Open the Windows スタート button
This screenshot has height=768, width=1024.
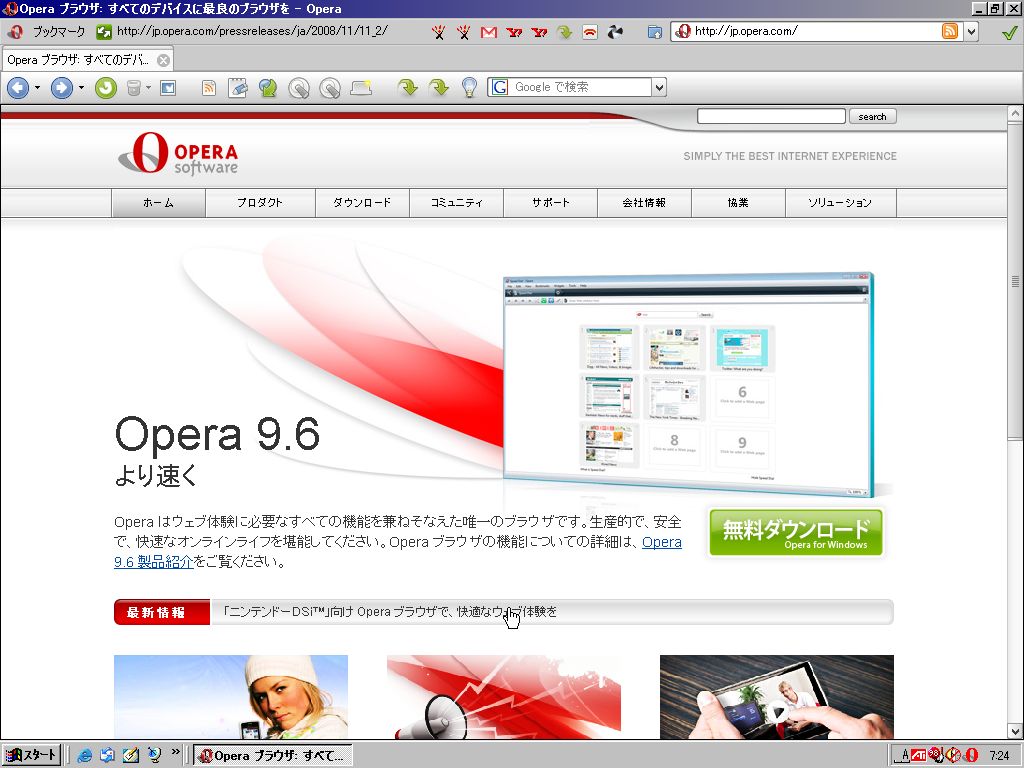click(31, 756)
